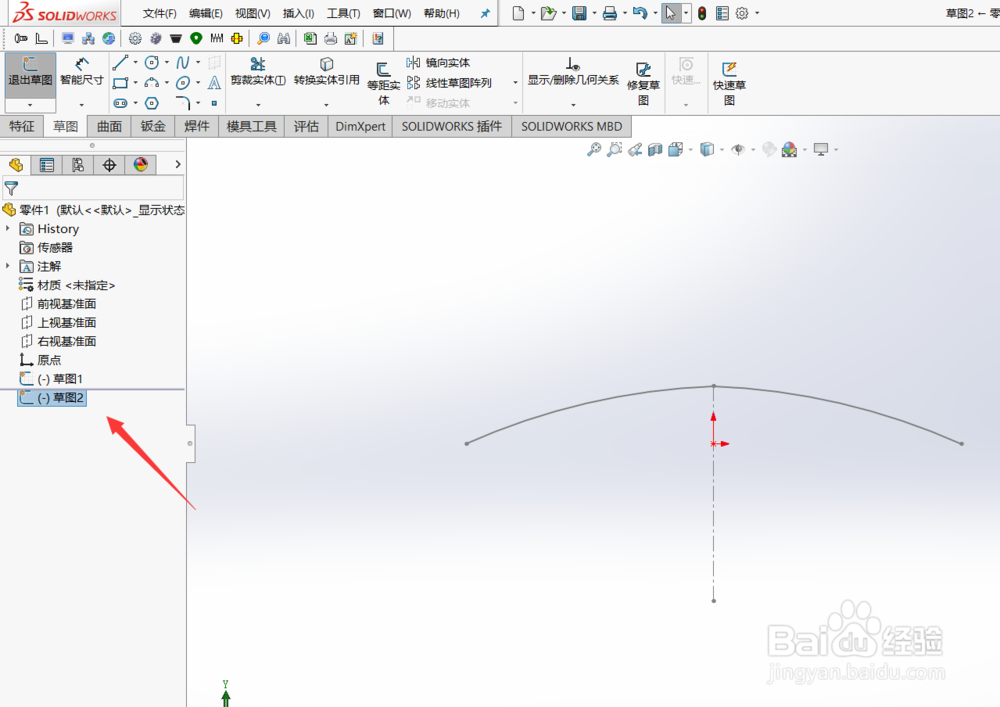Click Repair Sketch (修复草图) tool

tap(643, 83)
